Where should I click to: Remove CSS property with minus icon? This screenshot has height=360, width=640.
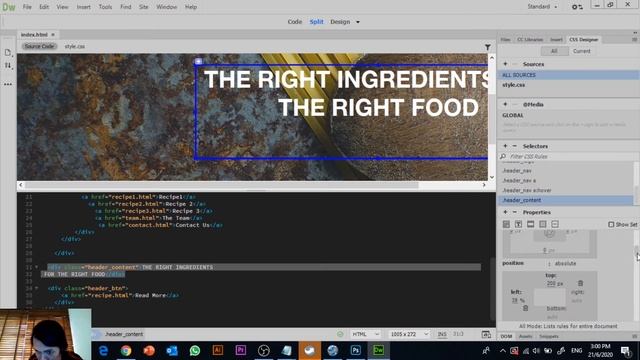pos(515,212)
